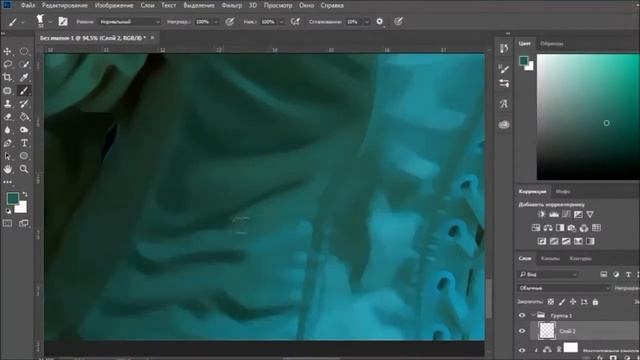Add a Color Balance adjustment

click(x=548, y=228)
